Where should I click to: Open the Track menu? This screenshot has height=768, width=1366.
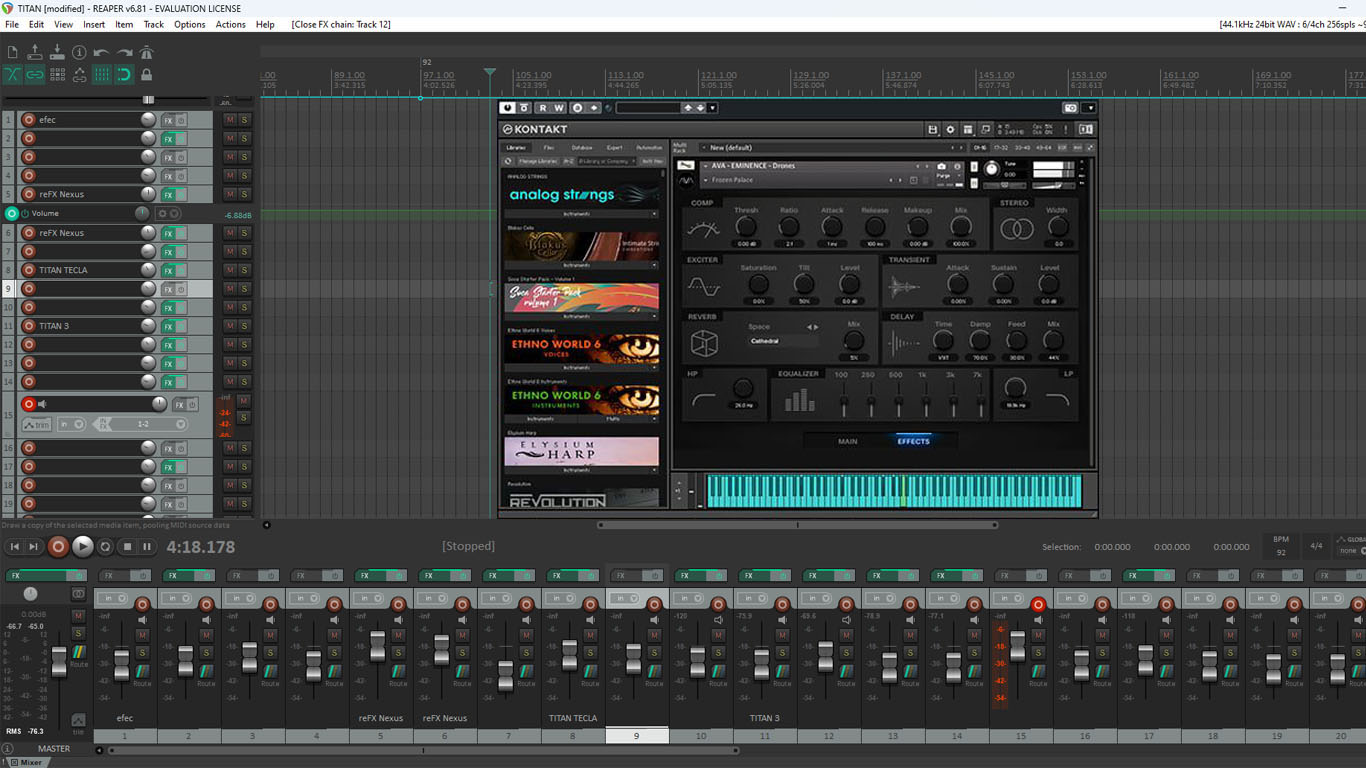[153, 24]
